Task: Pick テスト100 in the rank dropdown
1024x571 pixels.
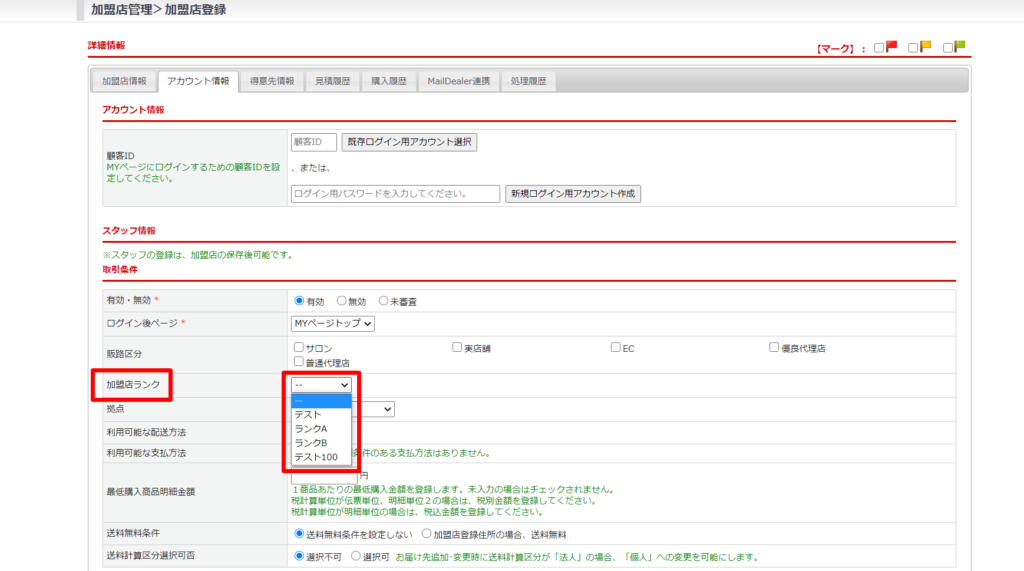Action: click(315, 457)
